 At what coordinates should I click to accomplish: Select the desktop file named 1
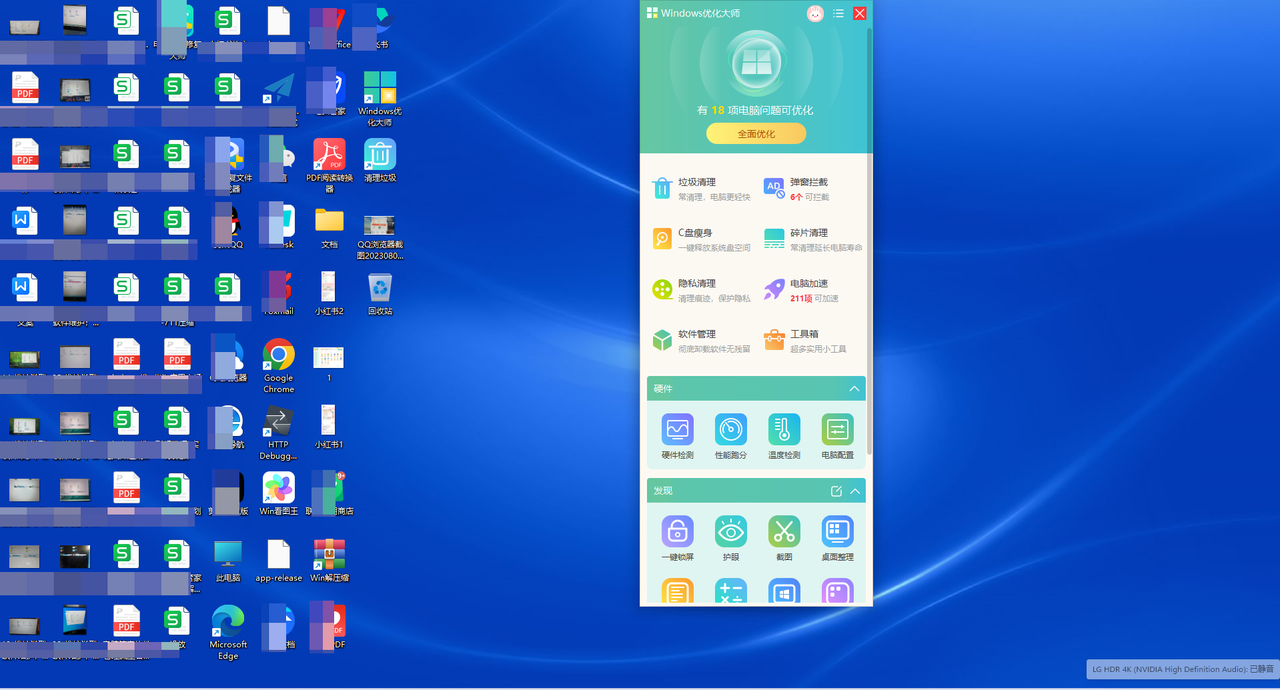329,363
